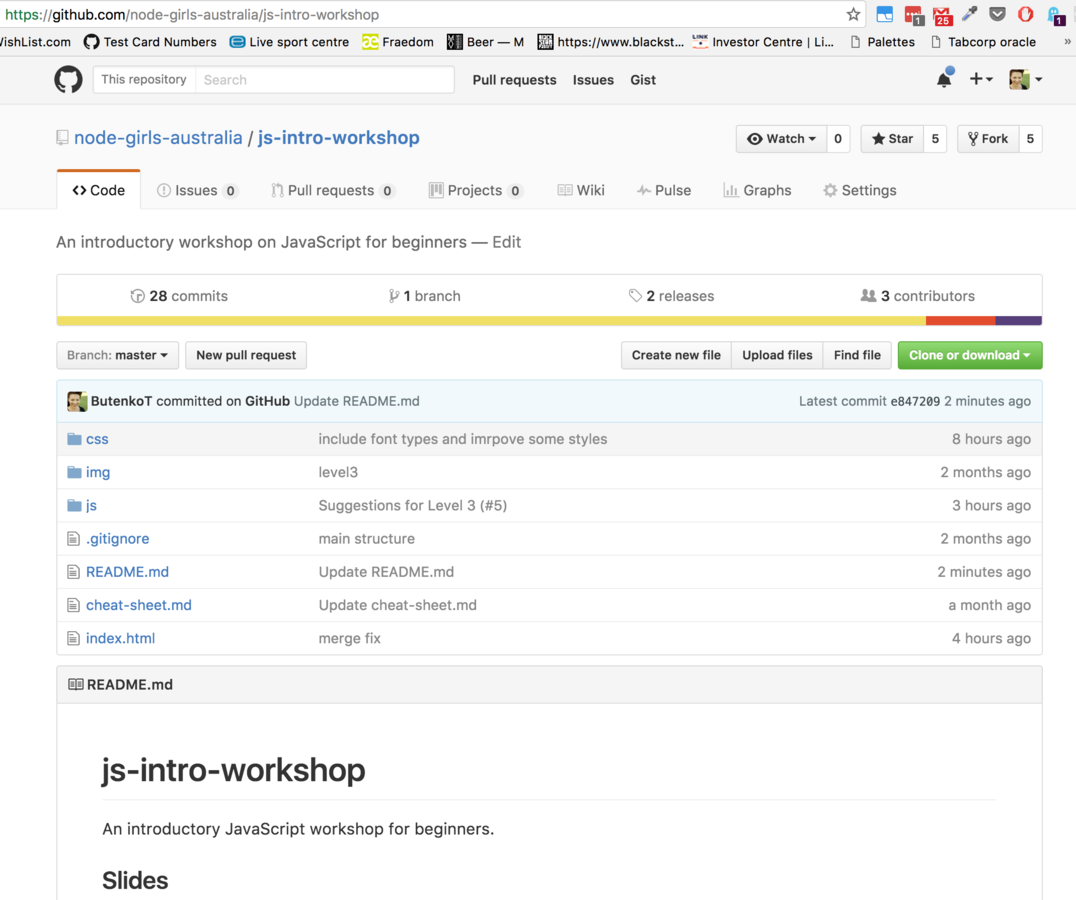This screenshot has height=900, width=1076.
Task: Open ButenkoT committer profile
Action: (121, 401)
